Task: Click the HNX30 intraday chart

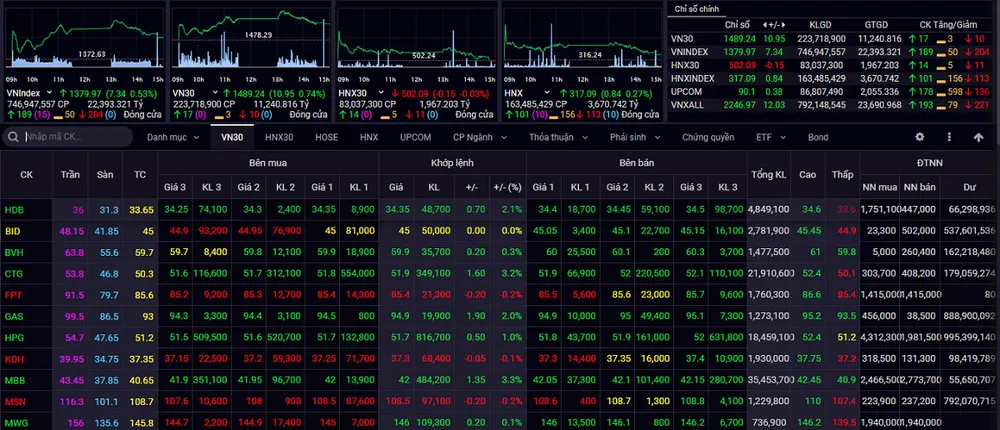Action: click(415, 45)
